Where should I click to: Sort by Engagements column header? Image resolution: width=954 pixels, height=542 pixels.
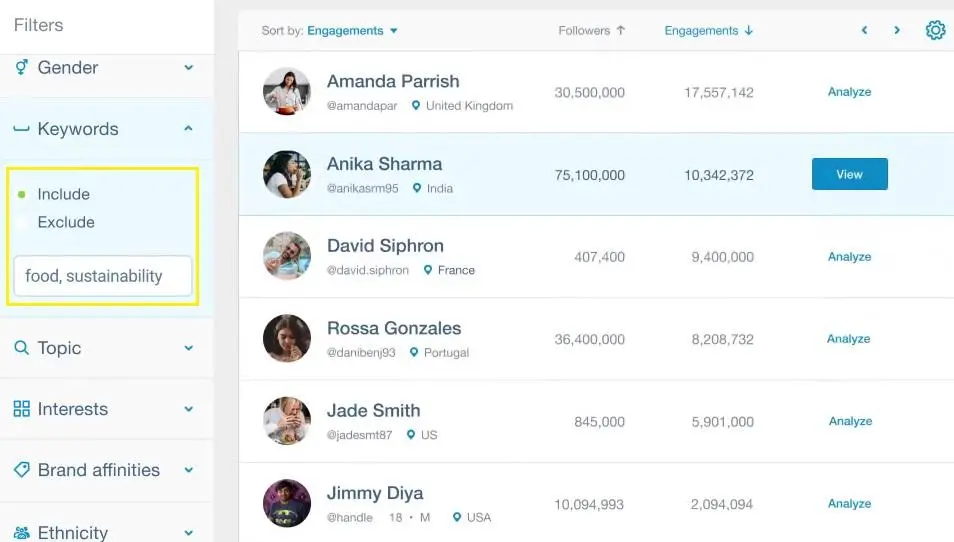[708, 31]
